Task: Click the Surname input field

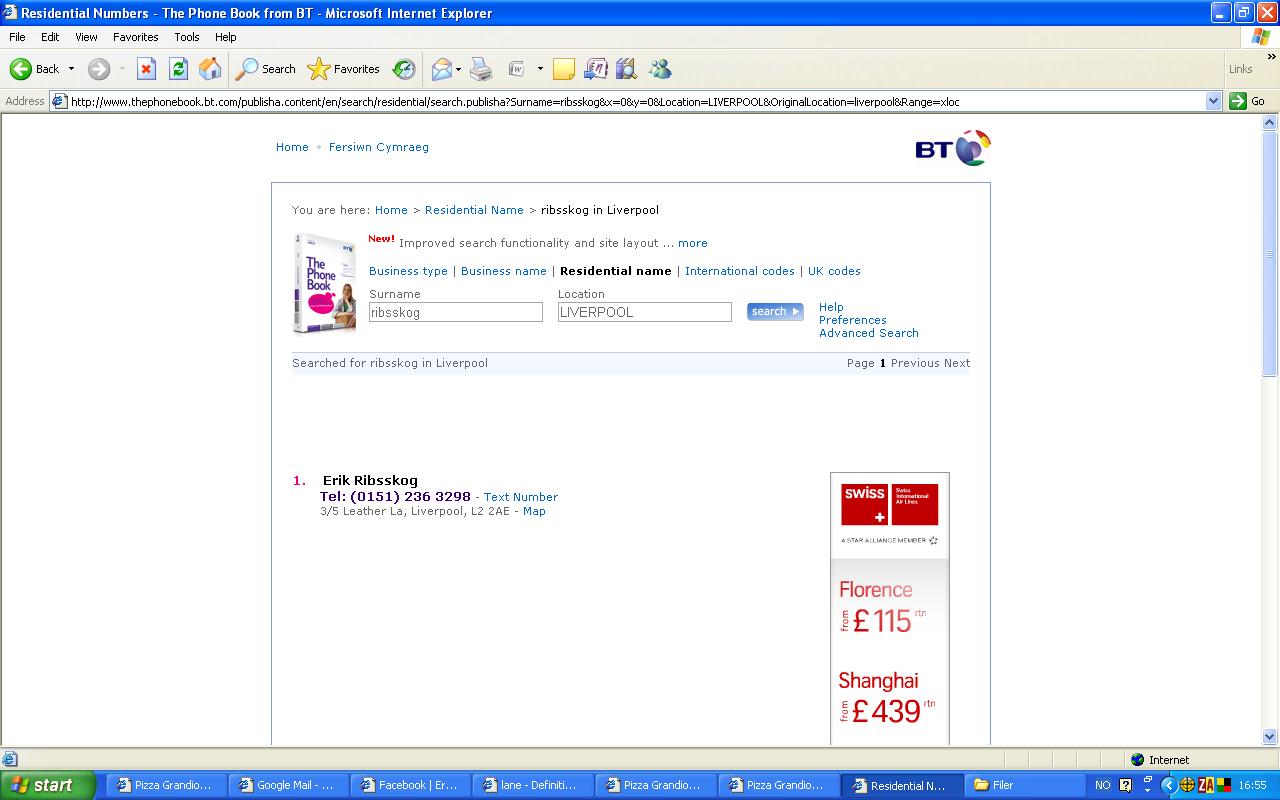Action: [456, 312]
